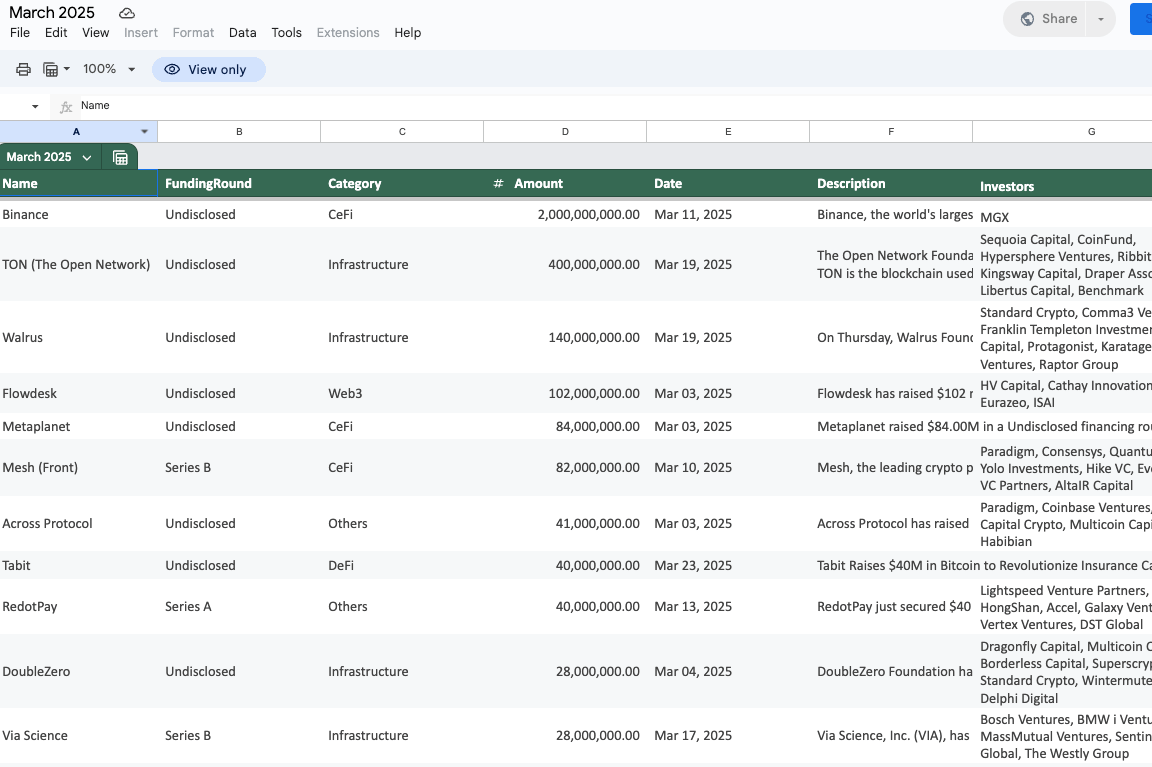Click the Date header cell
This screenshot has height=767, width=1152.
[x=728, y=184]
